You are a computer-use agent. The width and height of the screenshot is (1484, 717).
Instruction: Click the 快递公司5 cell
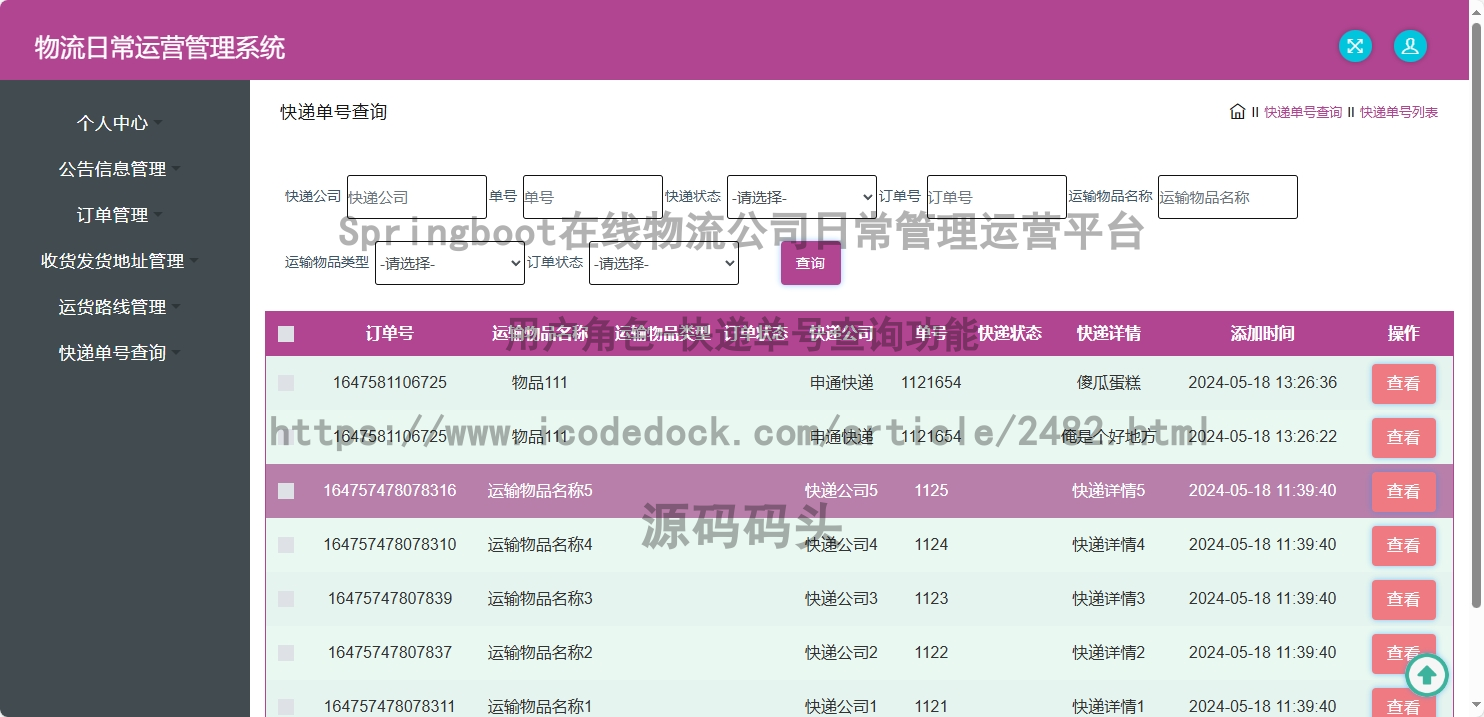coord(841,491)
